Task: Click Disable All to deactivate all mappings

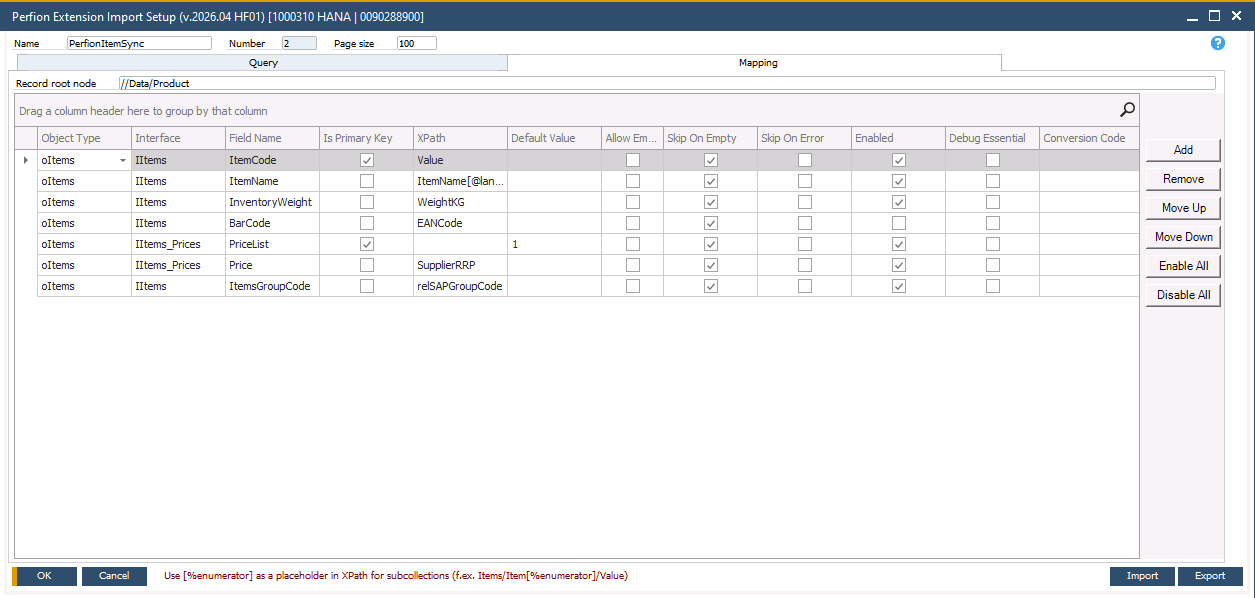Action: 1183,295
